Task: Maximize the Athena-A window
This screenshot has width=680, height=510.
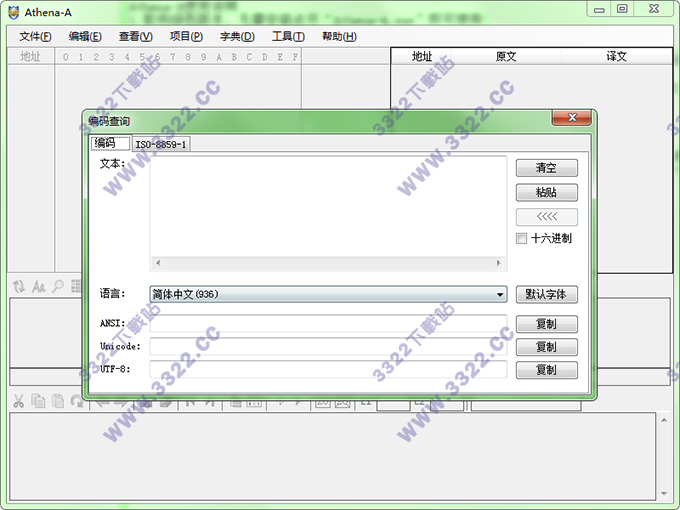Action: pyautogui.click(x=622, y=9)
